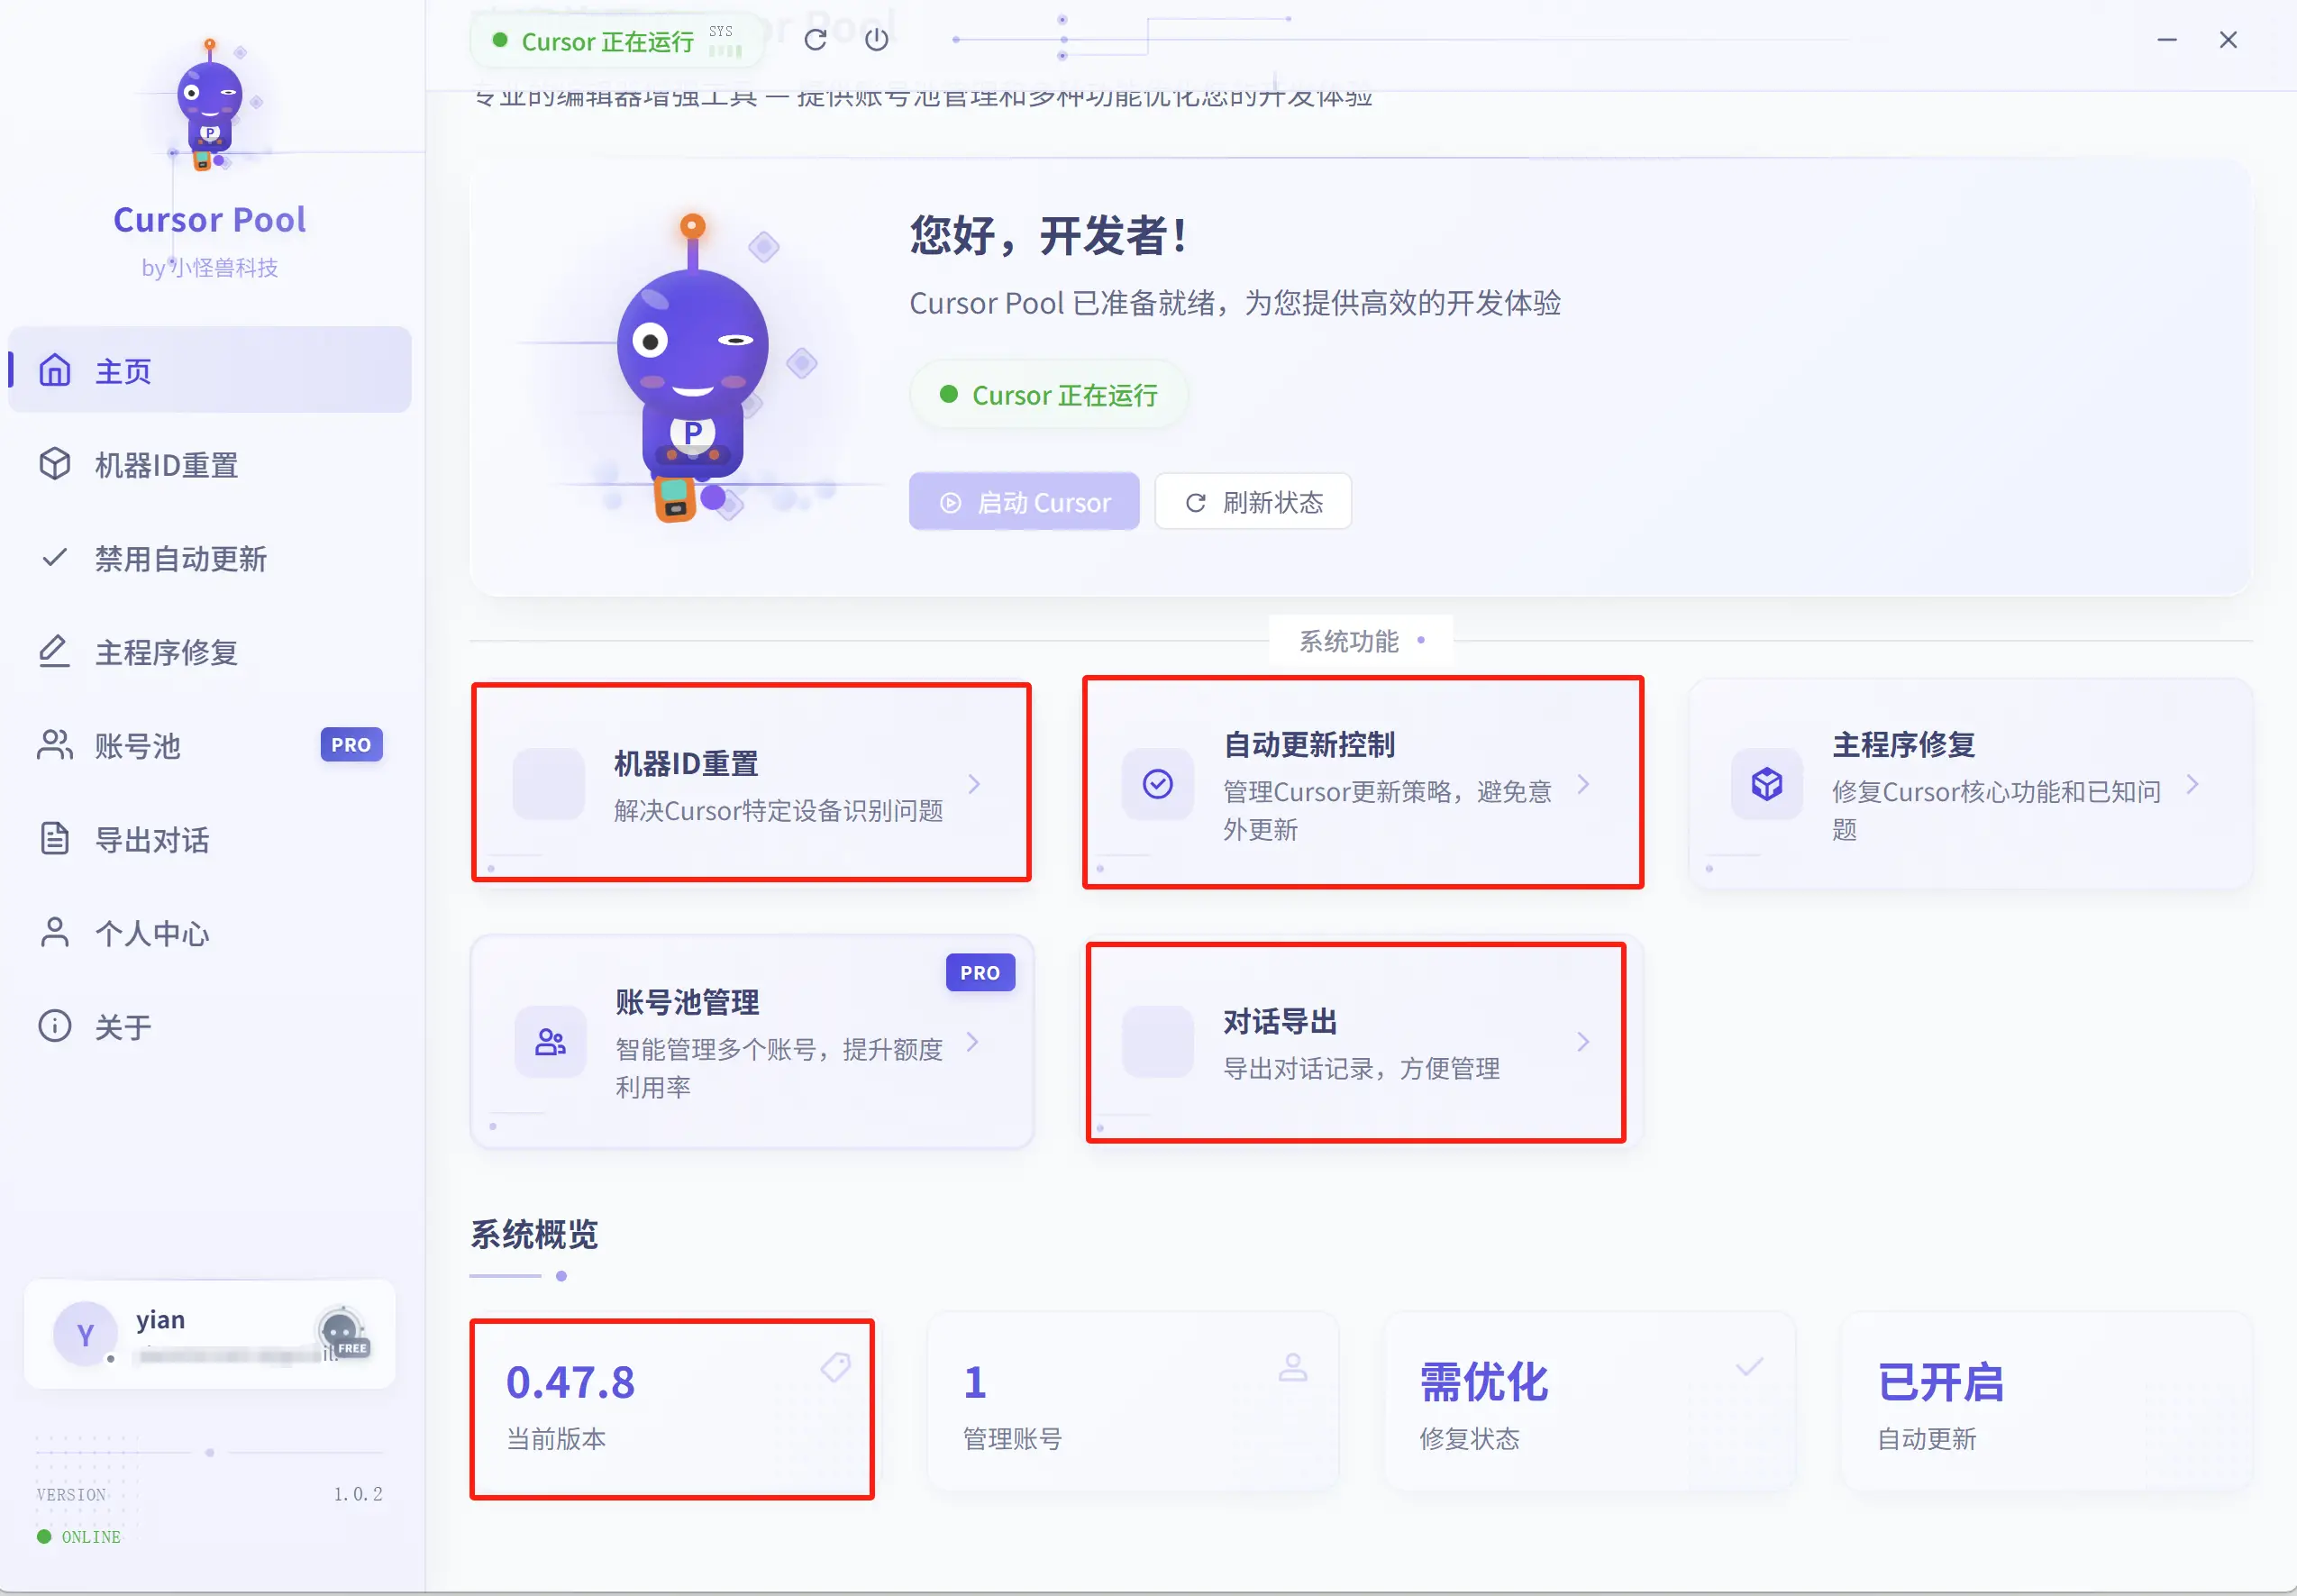The image size is (2297, 1596).
Task: Click the 需优化 repair status value
Action: click(x=1484, y=1382)
